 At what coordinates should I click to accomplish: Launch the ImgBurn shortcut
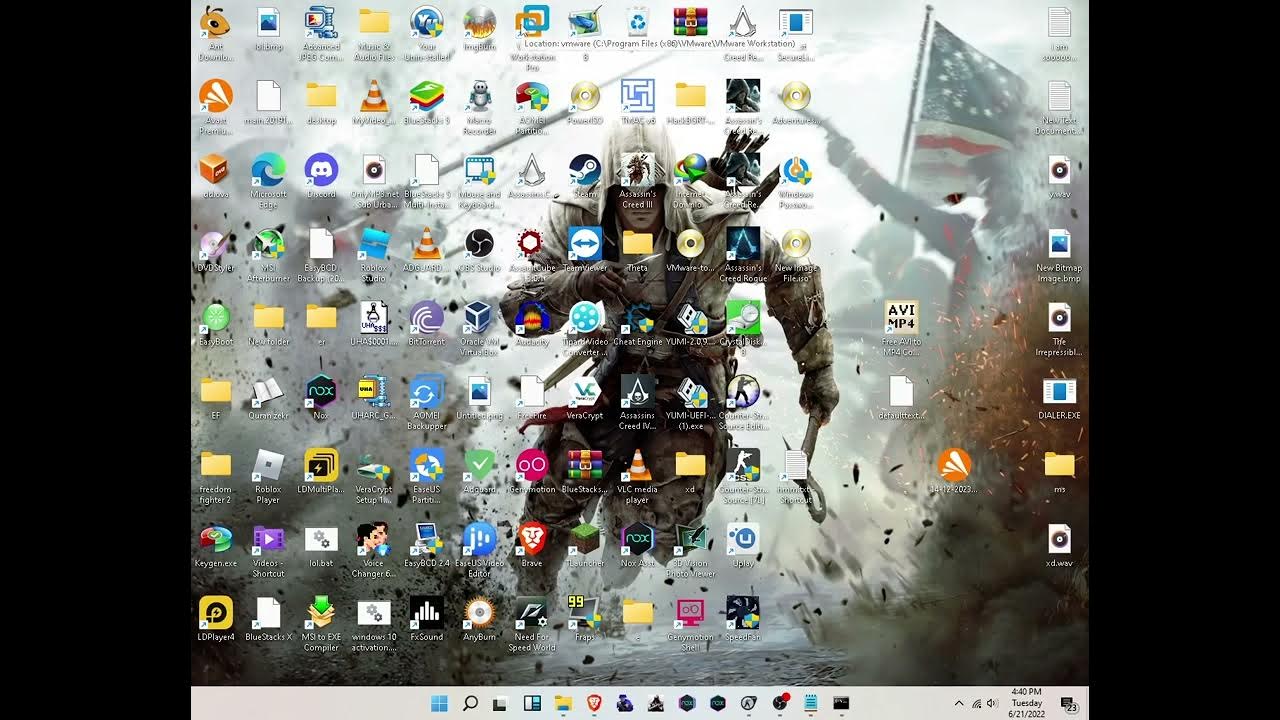pos(480,27)
